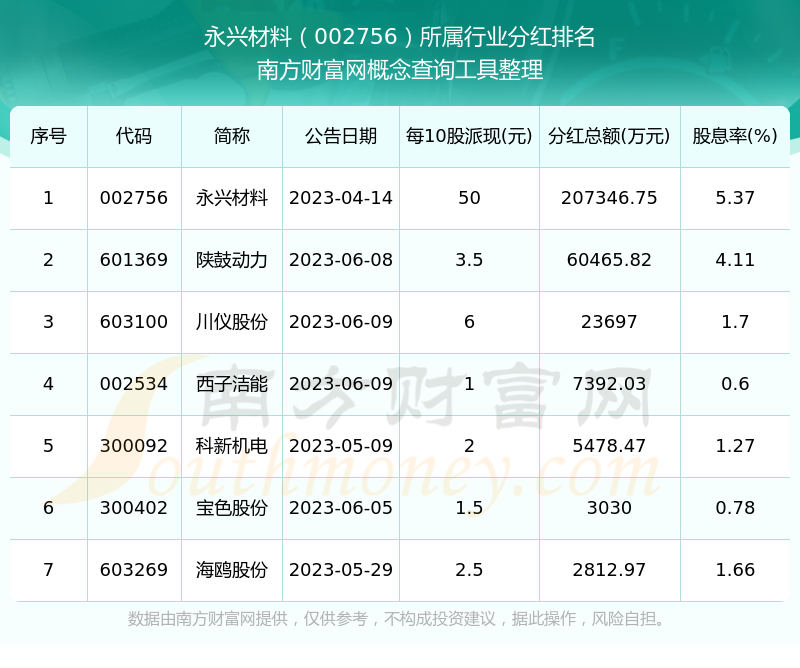The height and width of the screenshot is (668, 800).
Task: Click dividend total 3030
Action: pyautogui.click(x=609, y=508)
